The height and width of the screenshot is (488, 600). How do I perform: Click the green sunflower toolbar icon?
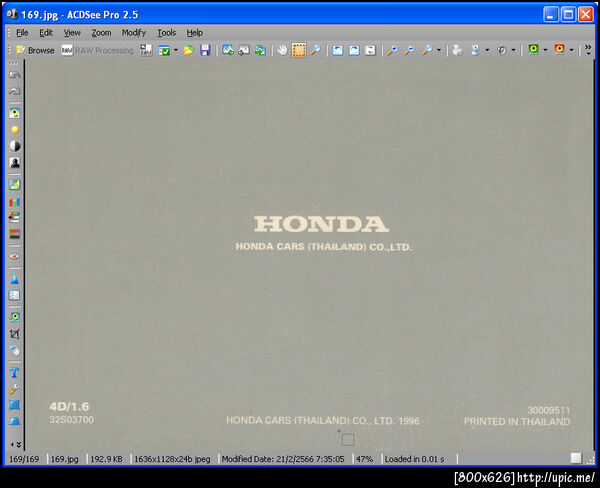533,50
